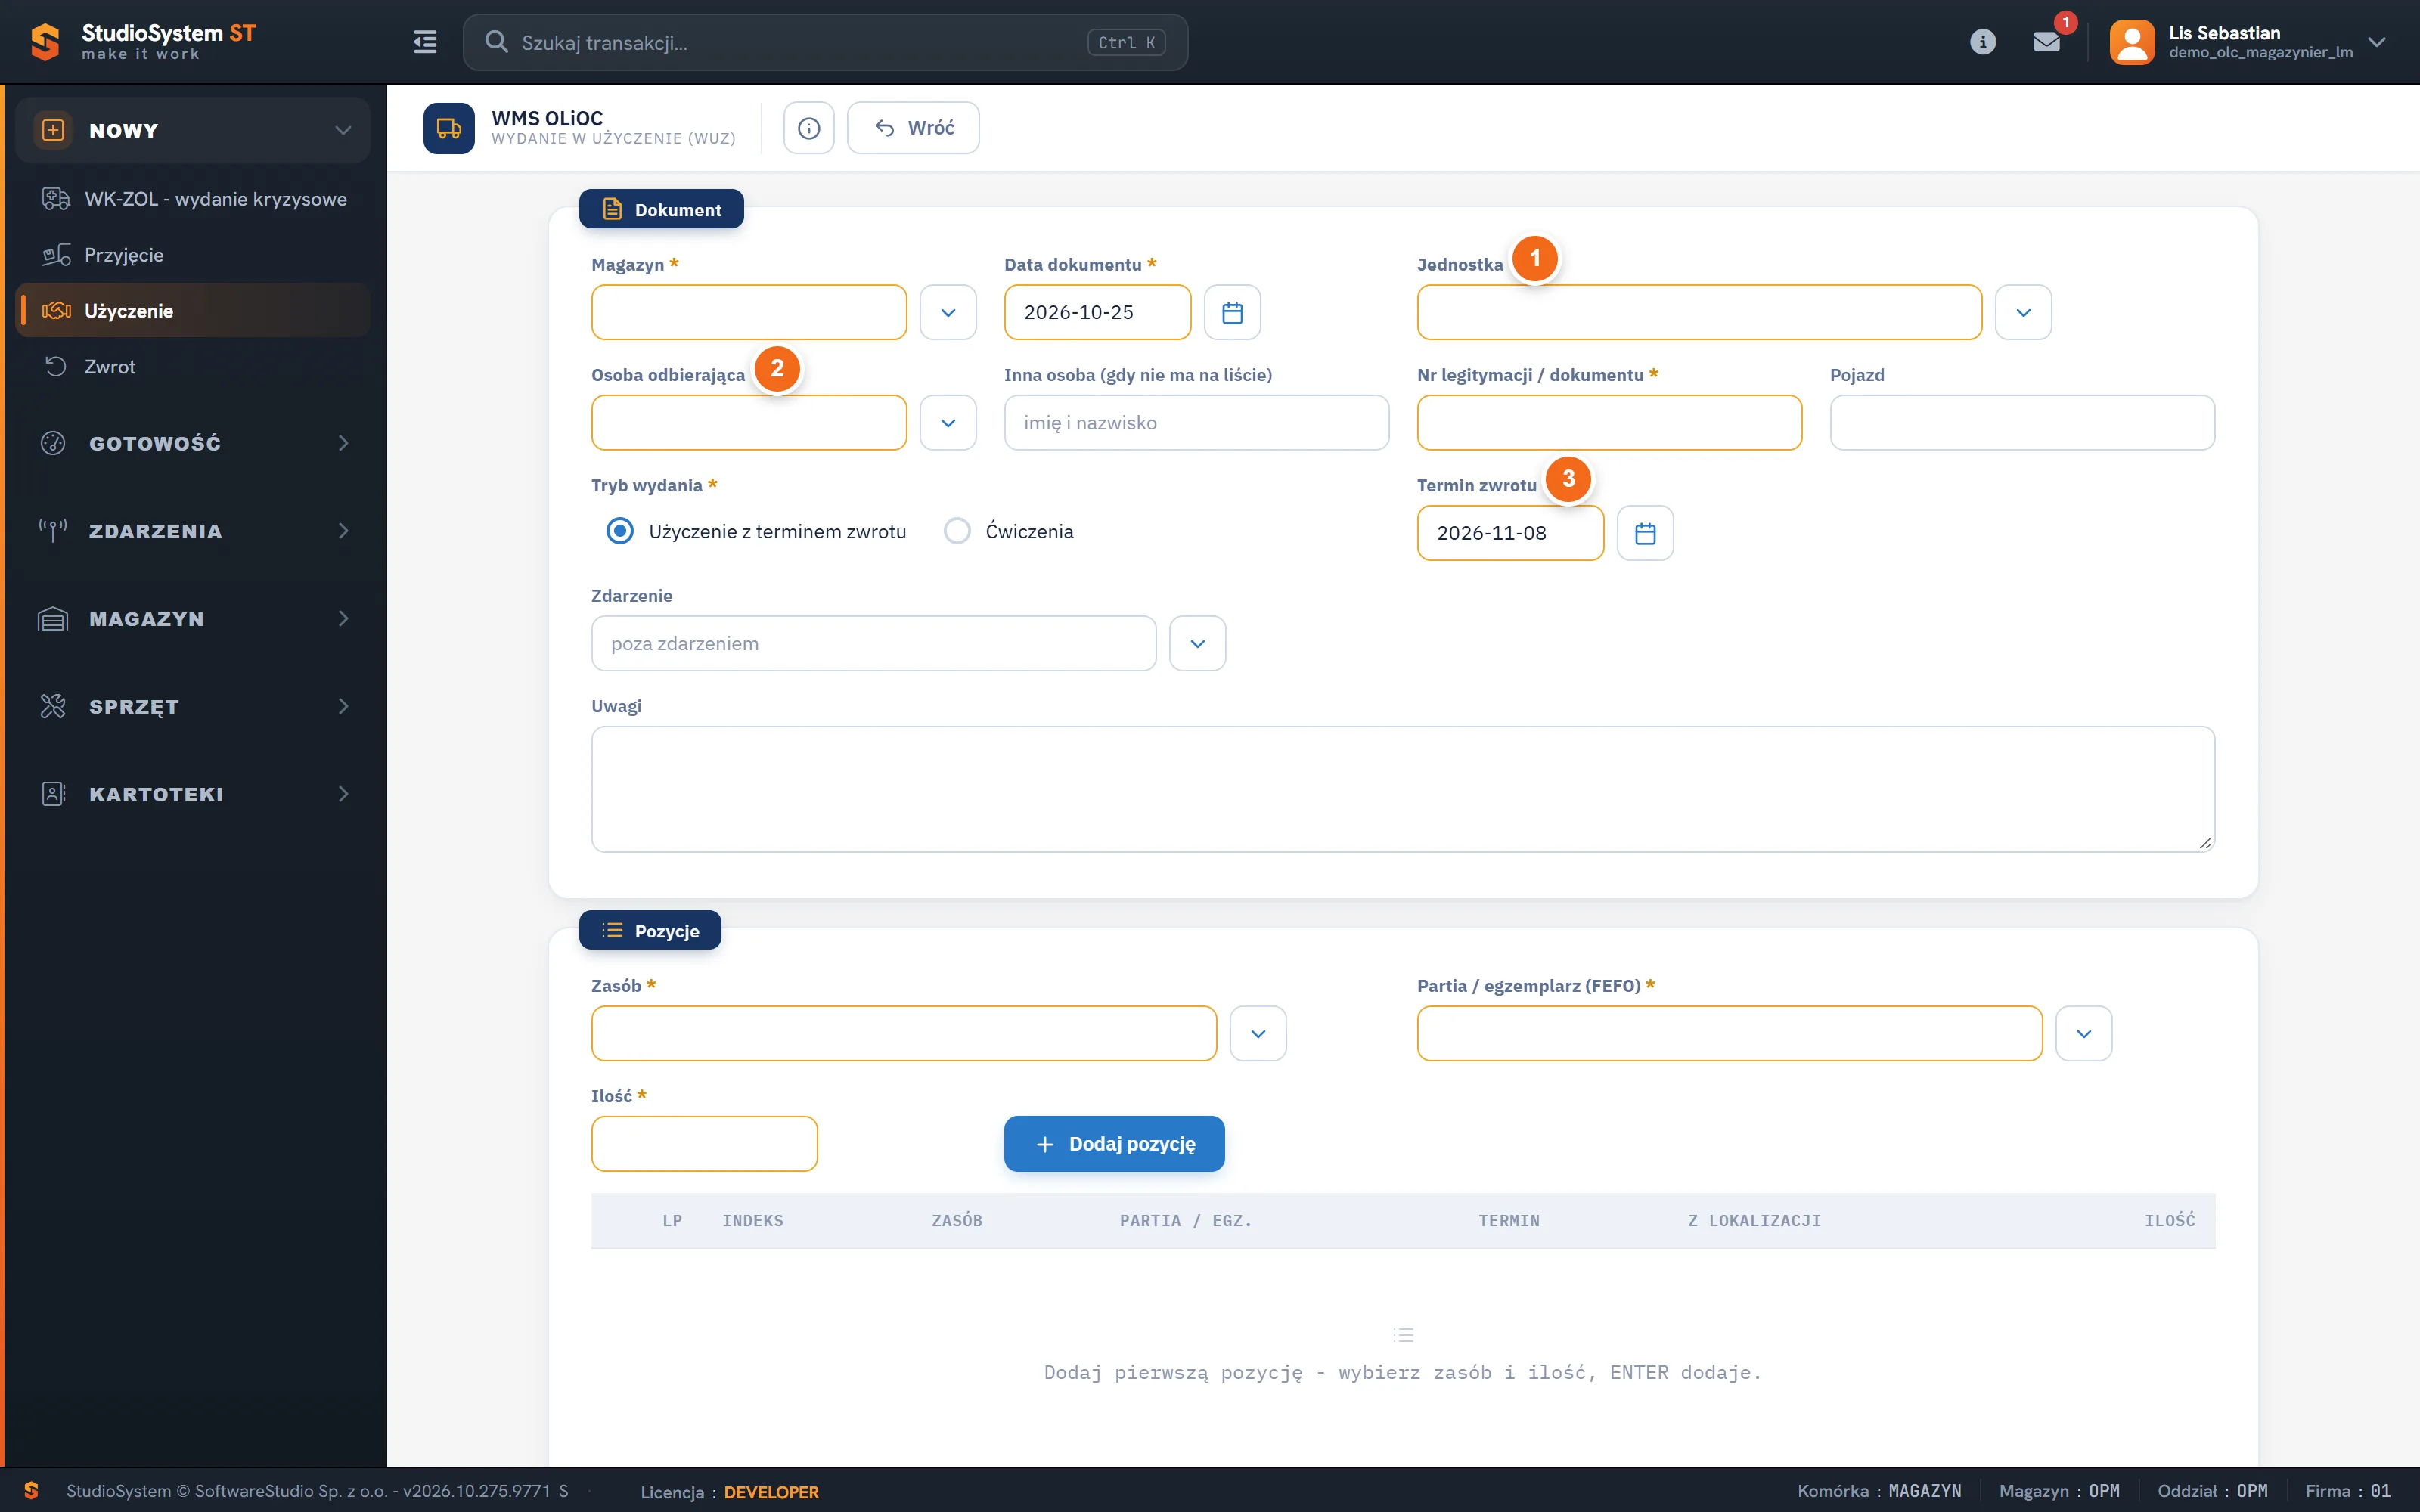Click the Wróć back button
Screen dimensions: 2420x1512
[x=913, y=128]
